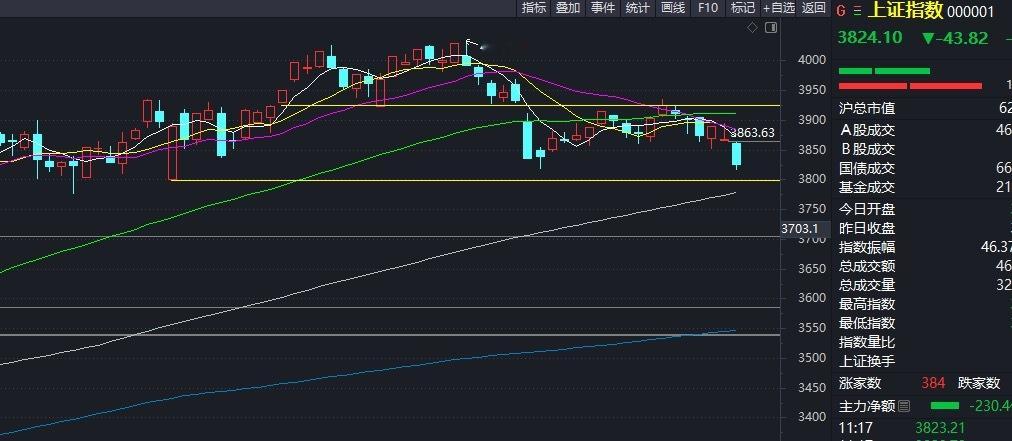
Task: Select the 总成交量 row label
Action: tap(867, 285)
